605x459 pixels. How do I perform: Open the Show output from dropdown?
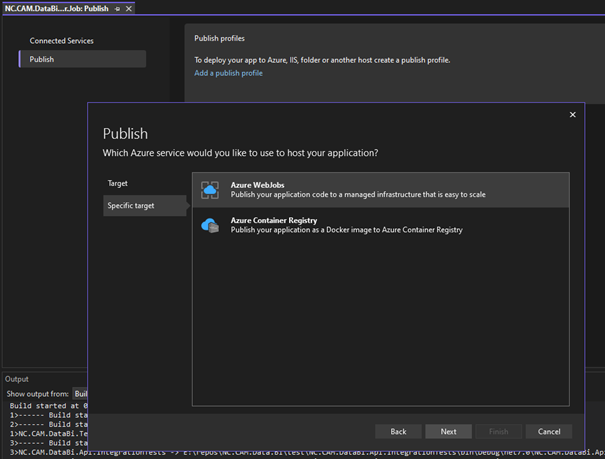coord(80,394)
